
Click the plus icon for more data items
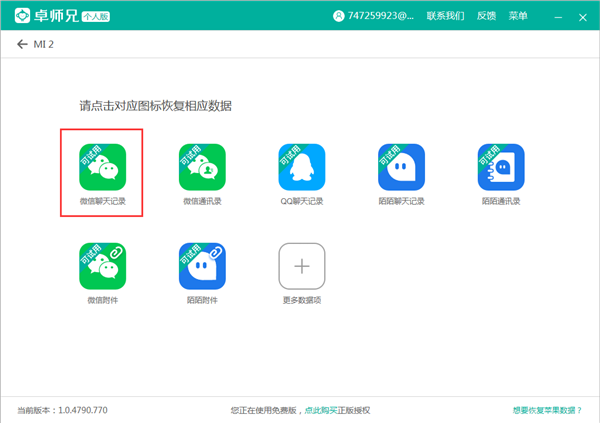click(x=302, y=266)
